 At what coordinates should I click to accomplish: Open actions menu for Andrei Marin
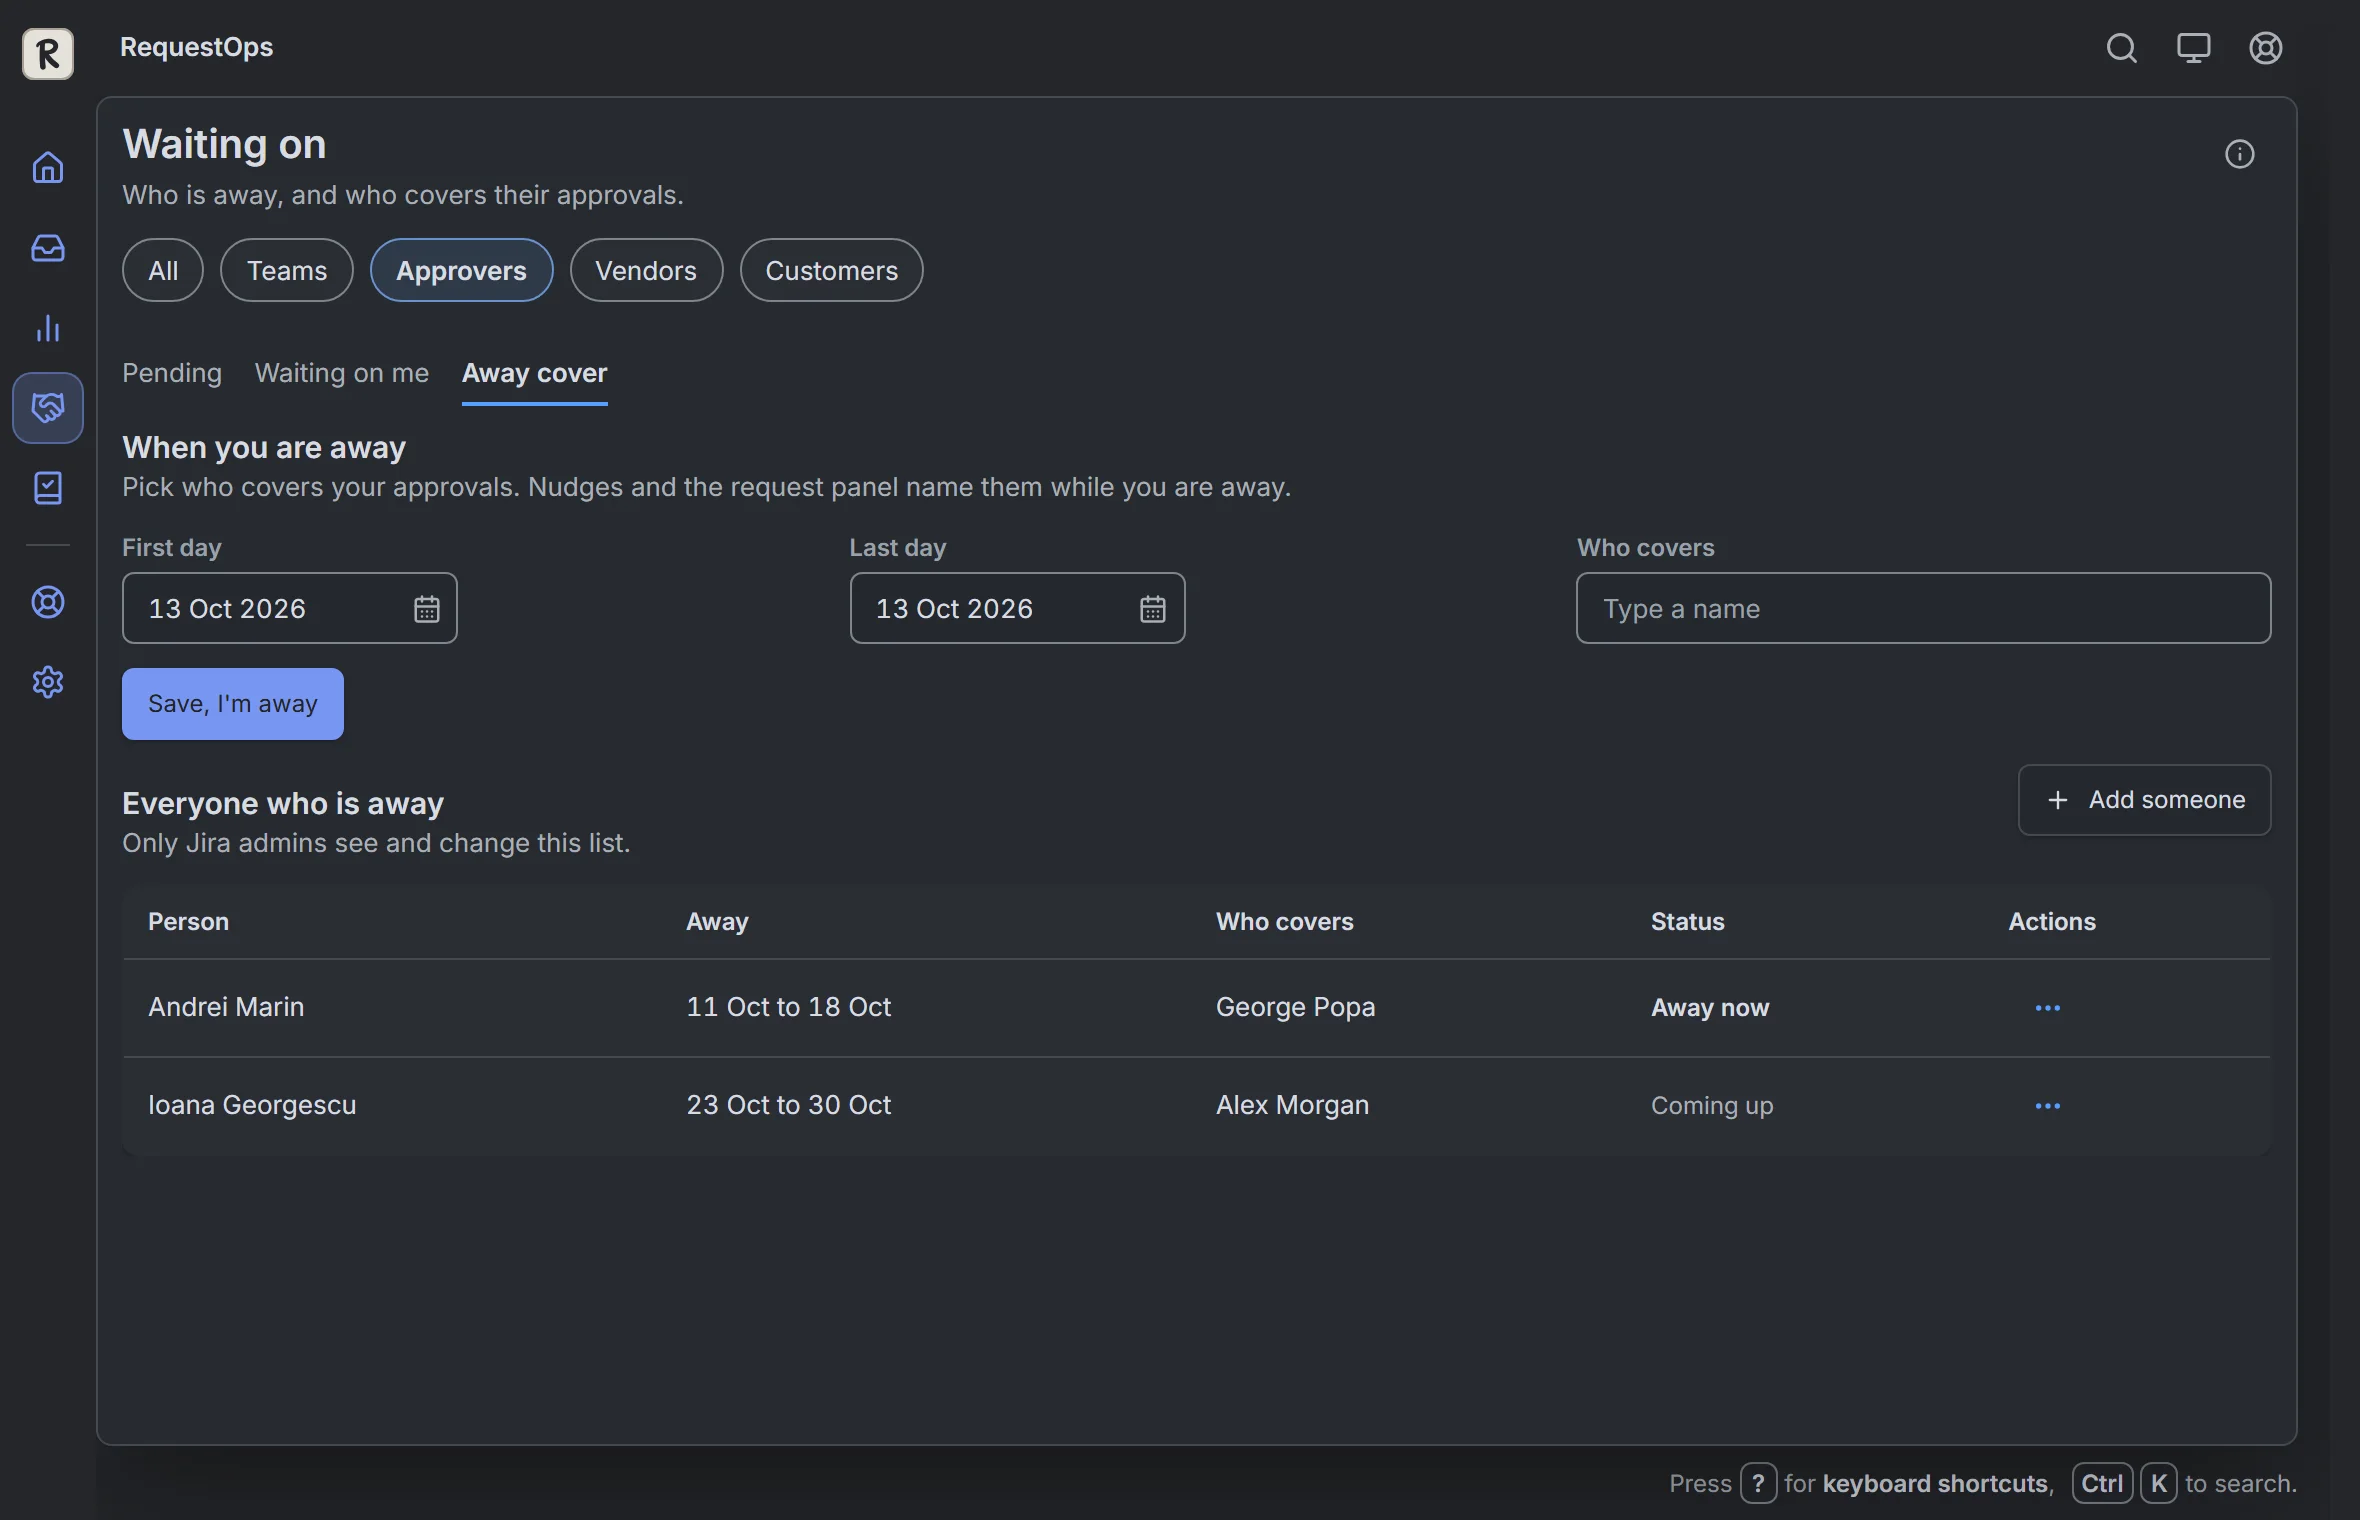[2047, 1008]
